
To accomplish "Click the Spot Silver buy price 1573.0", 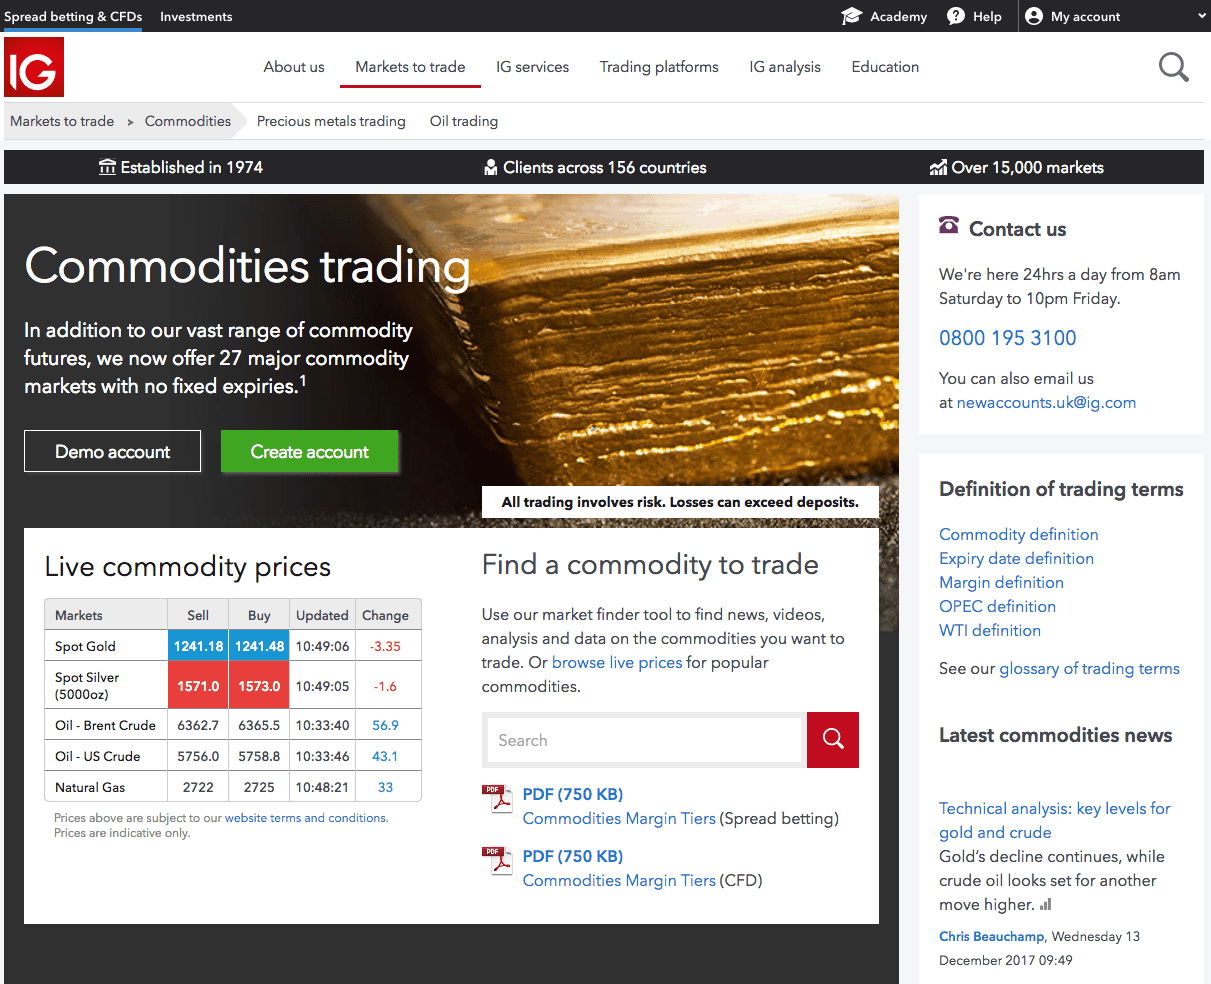I will tap(259, 686).
